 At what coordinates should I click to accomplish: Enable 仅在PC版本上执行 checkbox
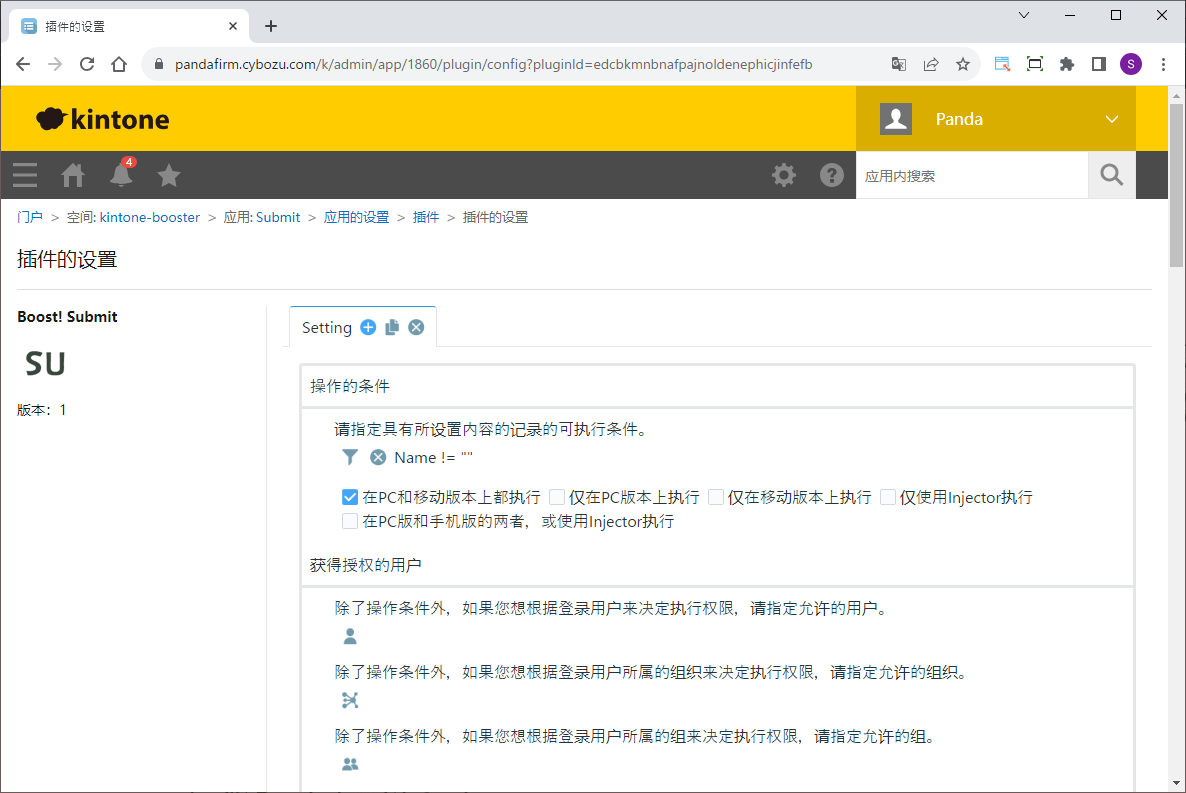[x=557, y=497]
